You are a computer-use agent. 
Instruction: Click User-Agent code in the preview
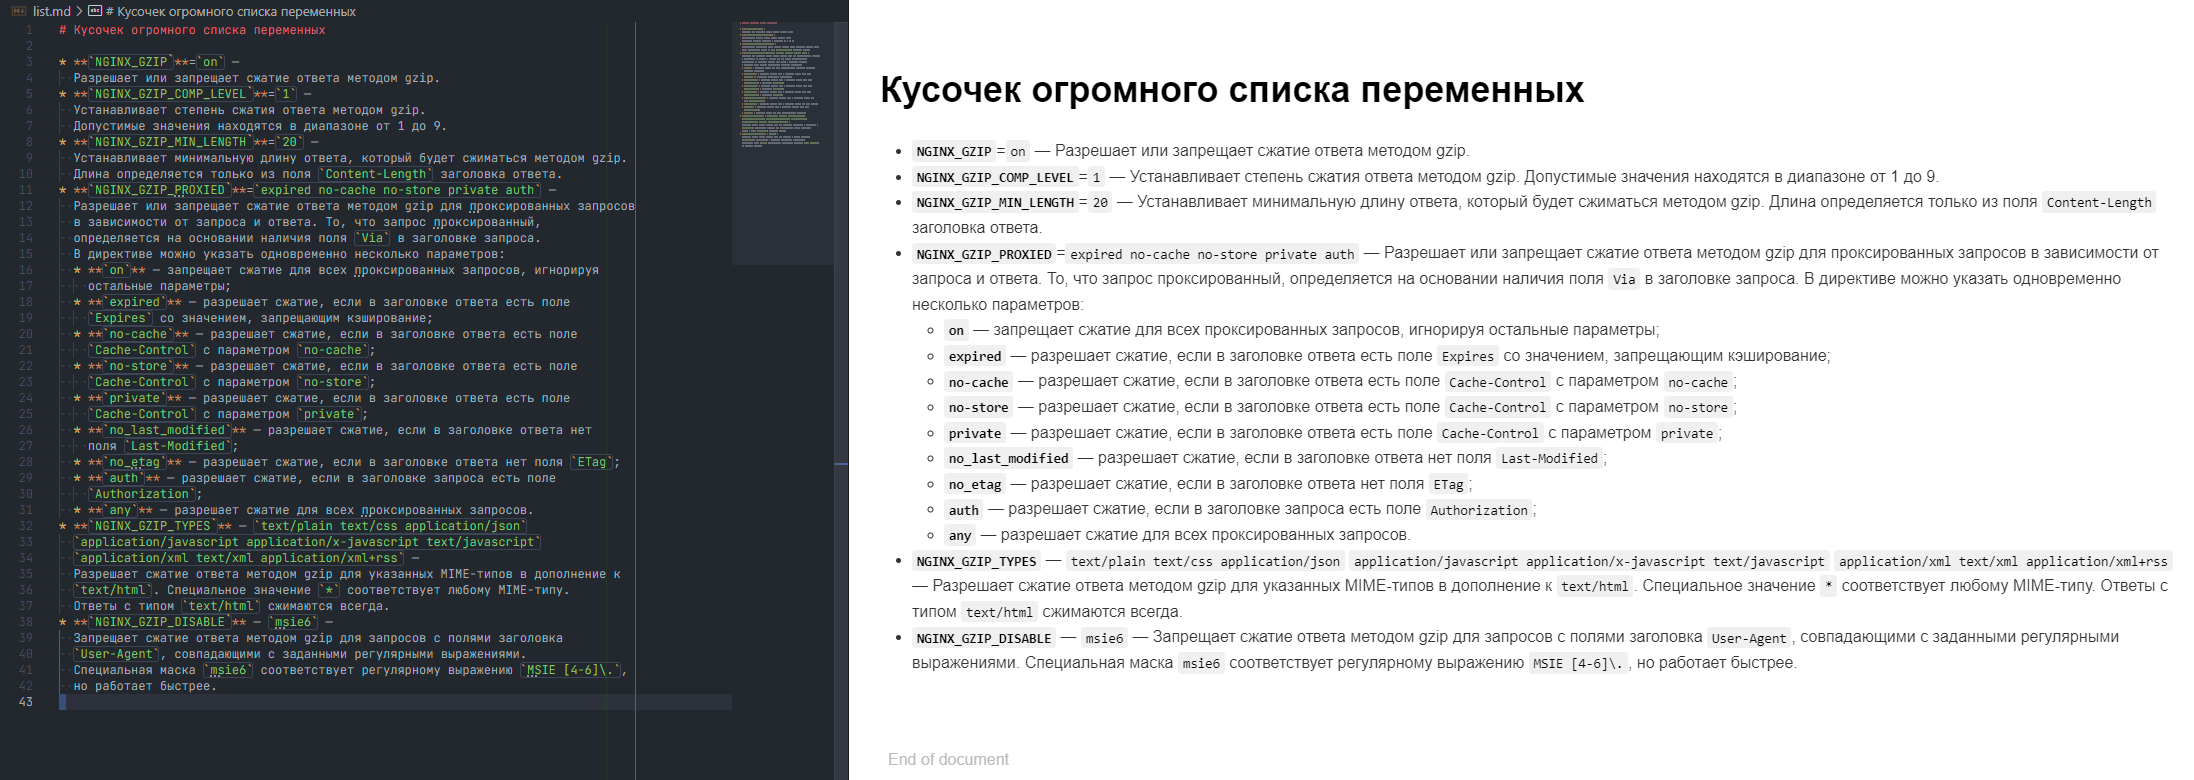coord(1748,638)
